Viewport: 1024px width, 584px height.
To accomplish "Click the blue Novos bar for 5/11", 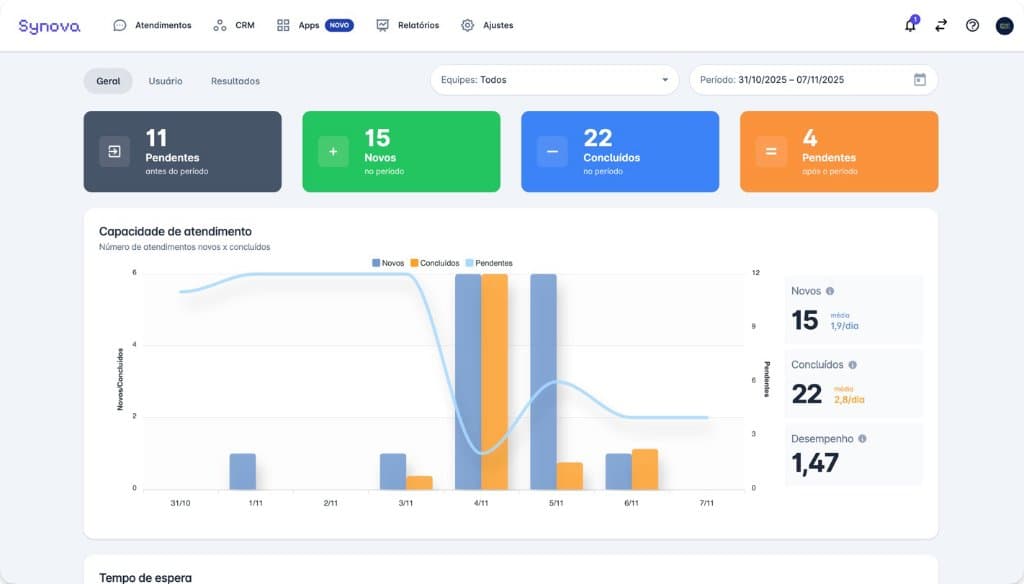I will pyautogui.click(x=543, y=382).
